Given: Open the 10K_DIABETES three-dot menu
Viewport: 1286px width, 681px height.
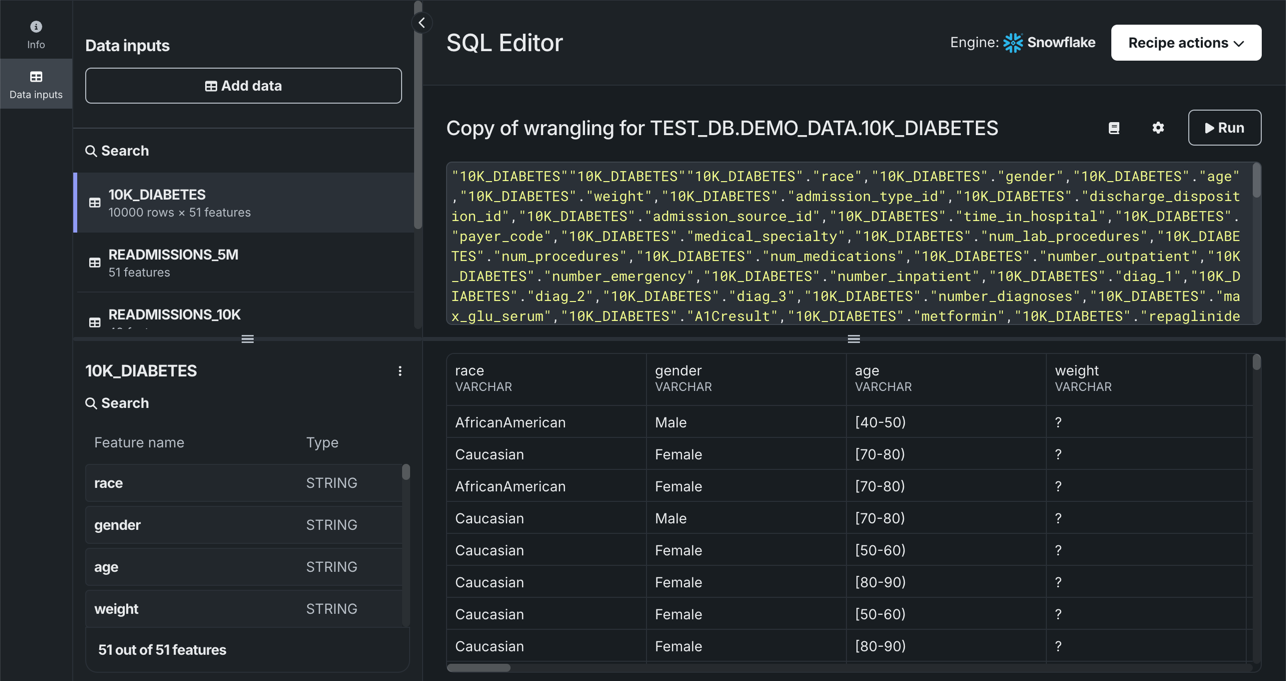Looking at the screenshot, I should [x=400, y=371].
